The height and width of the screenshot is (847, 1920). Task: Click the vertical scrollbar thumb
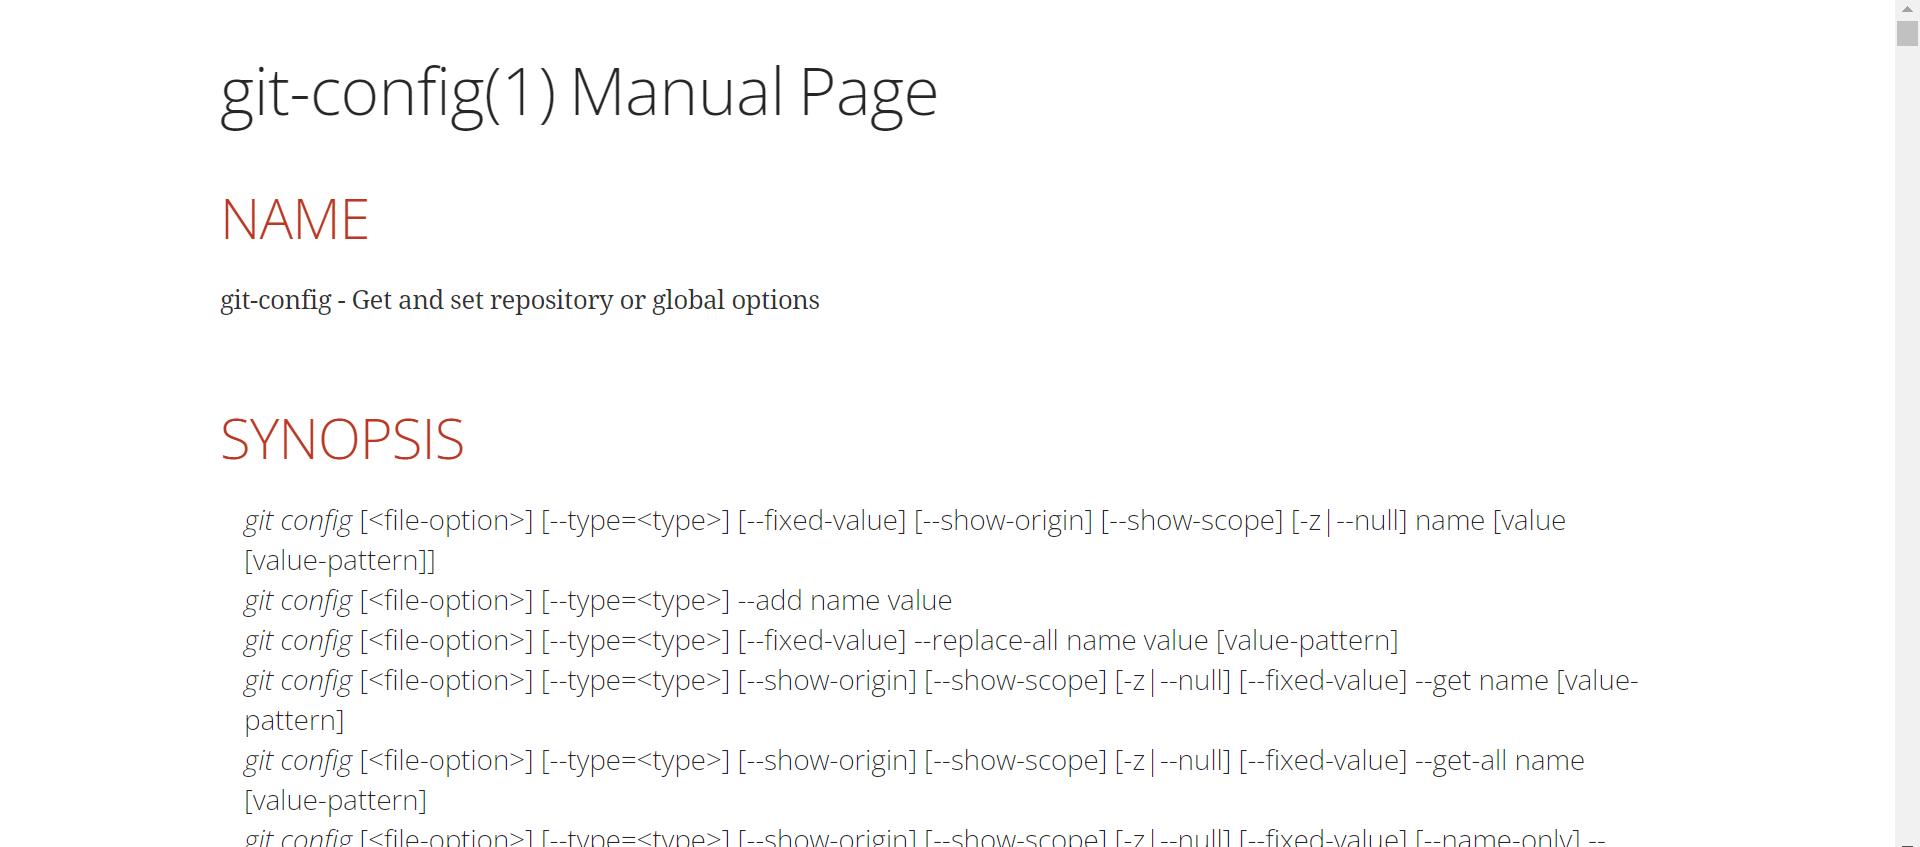click(x=1907, y=33)
